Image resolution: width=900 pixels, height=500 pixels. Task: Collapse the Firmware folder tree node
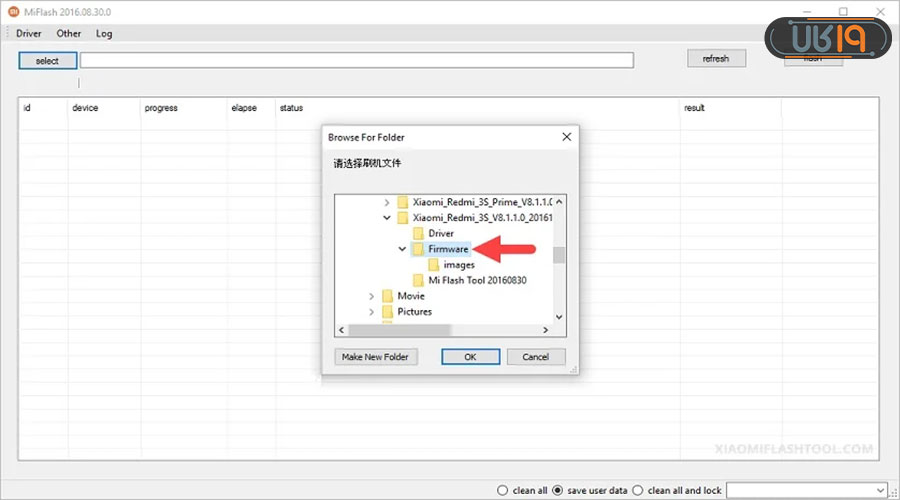(402, 249)
